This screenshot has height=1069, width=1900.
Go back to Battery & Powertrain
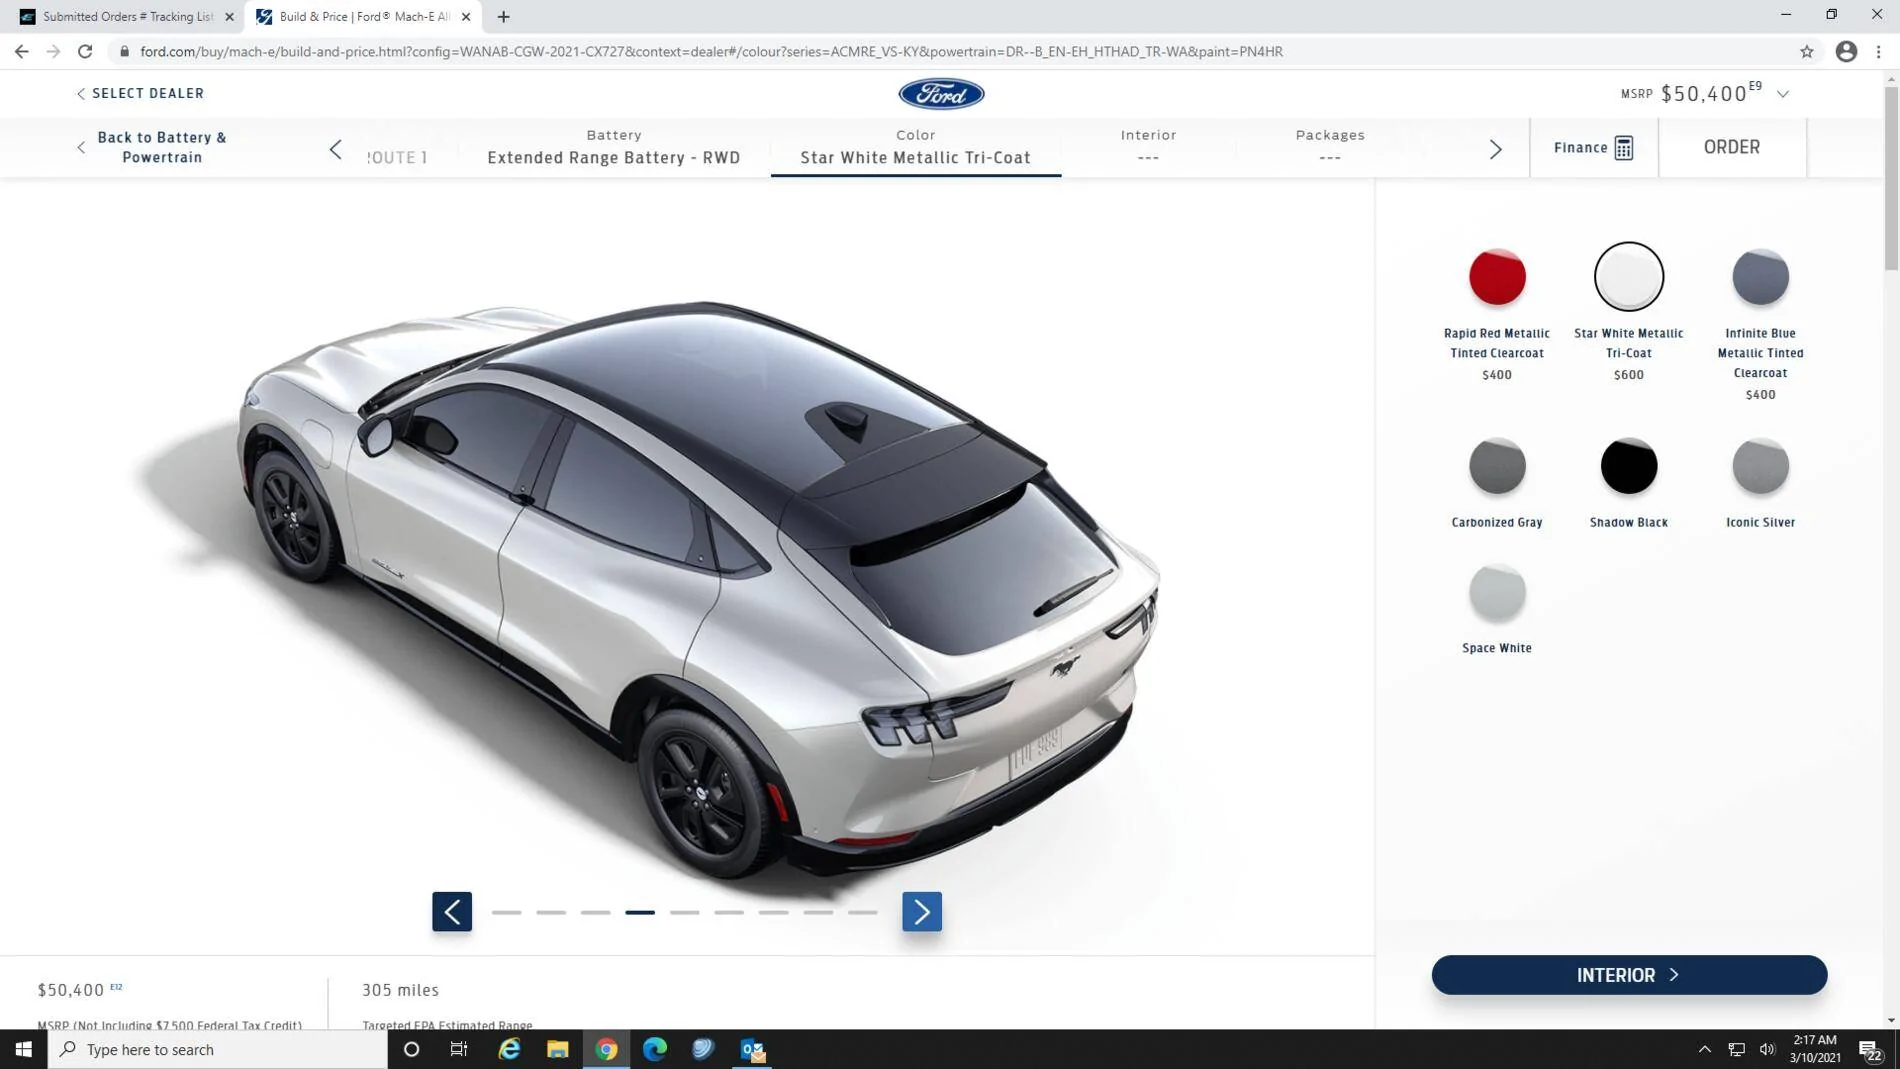pos(152,147)
